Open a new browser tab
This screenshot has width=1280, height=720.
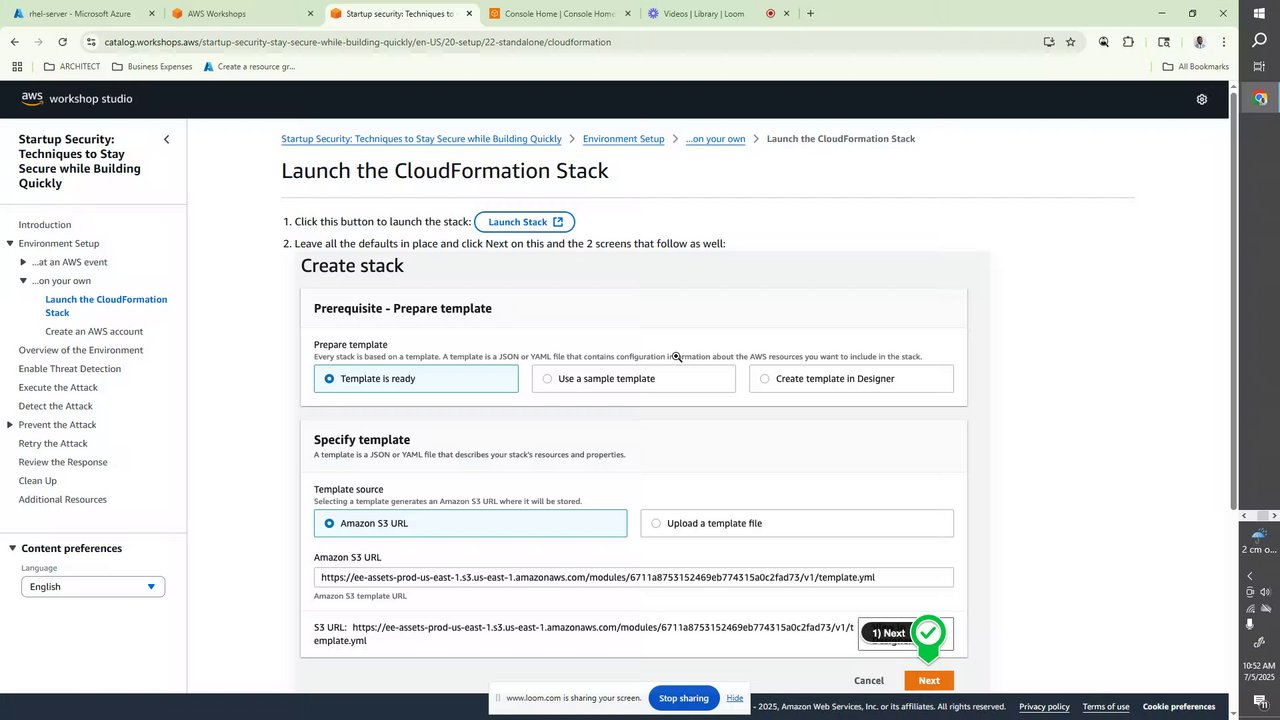point(810,14)
